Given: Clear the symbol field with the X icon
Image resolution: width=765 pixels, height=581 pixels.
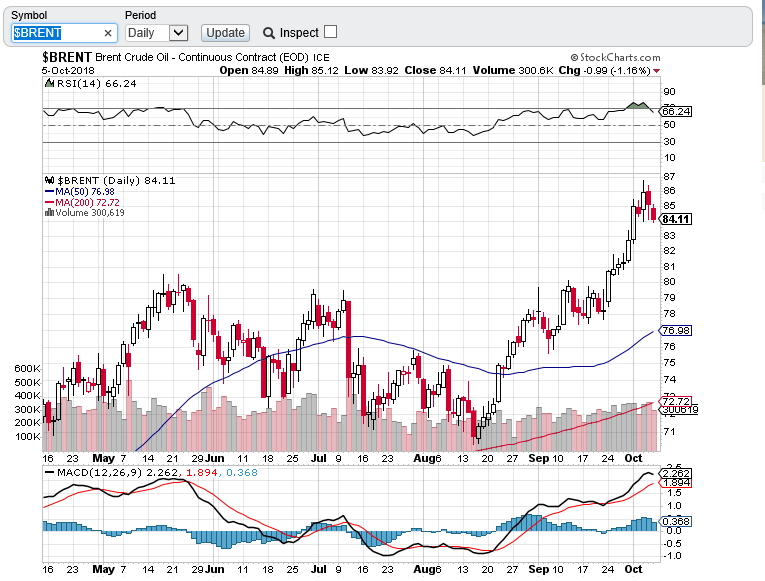Looking at the screenshot, I should pyautogui.click(x=108, y=33).
